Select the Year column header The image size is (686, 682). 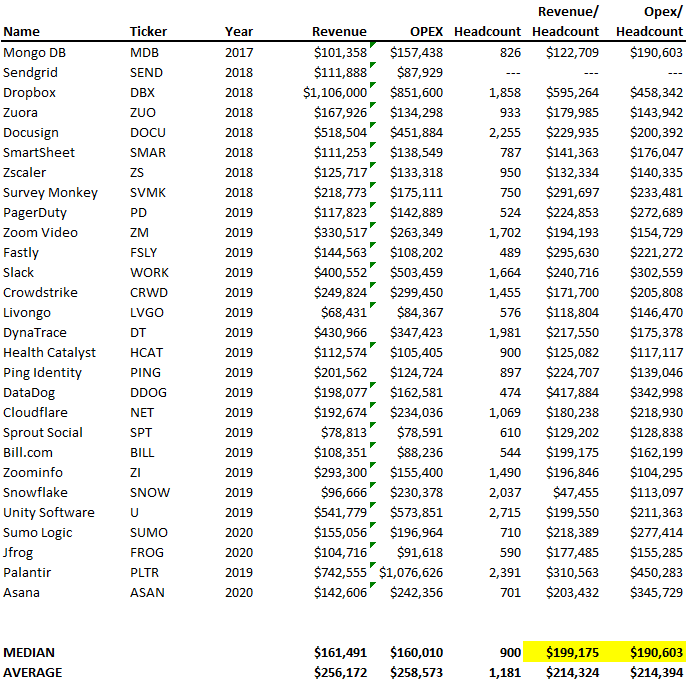239,32
